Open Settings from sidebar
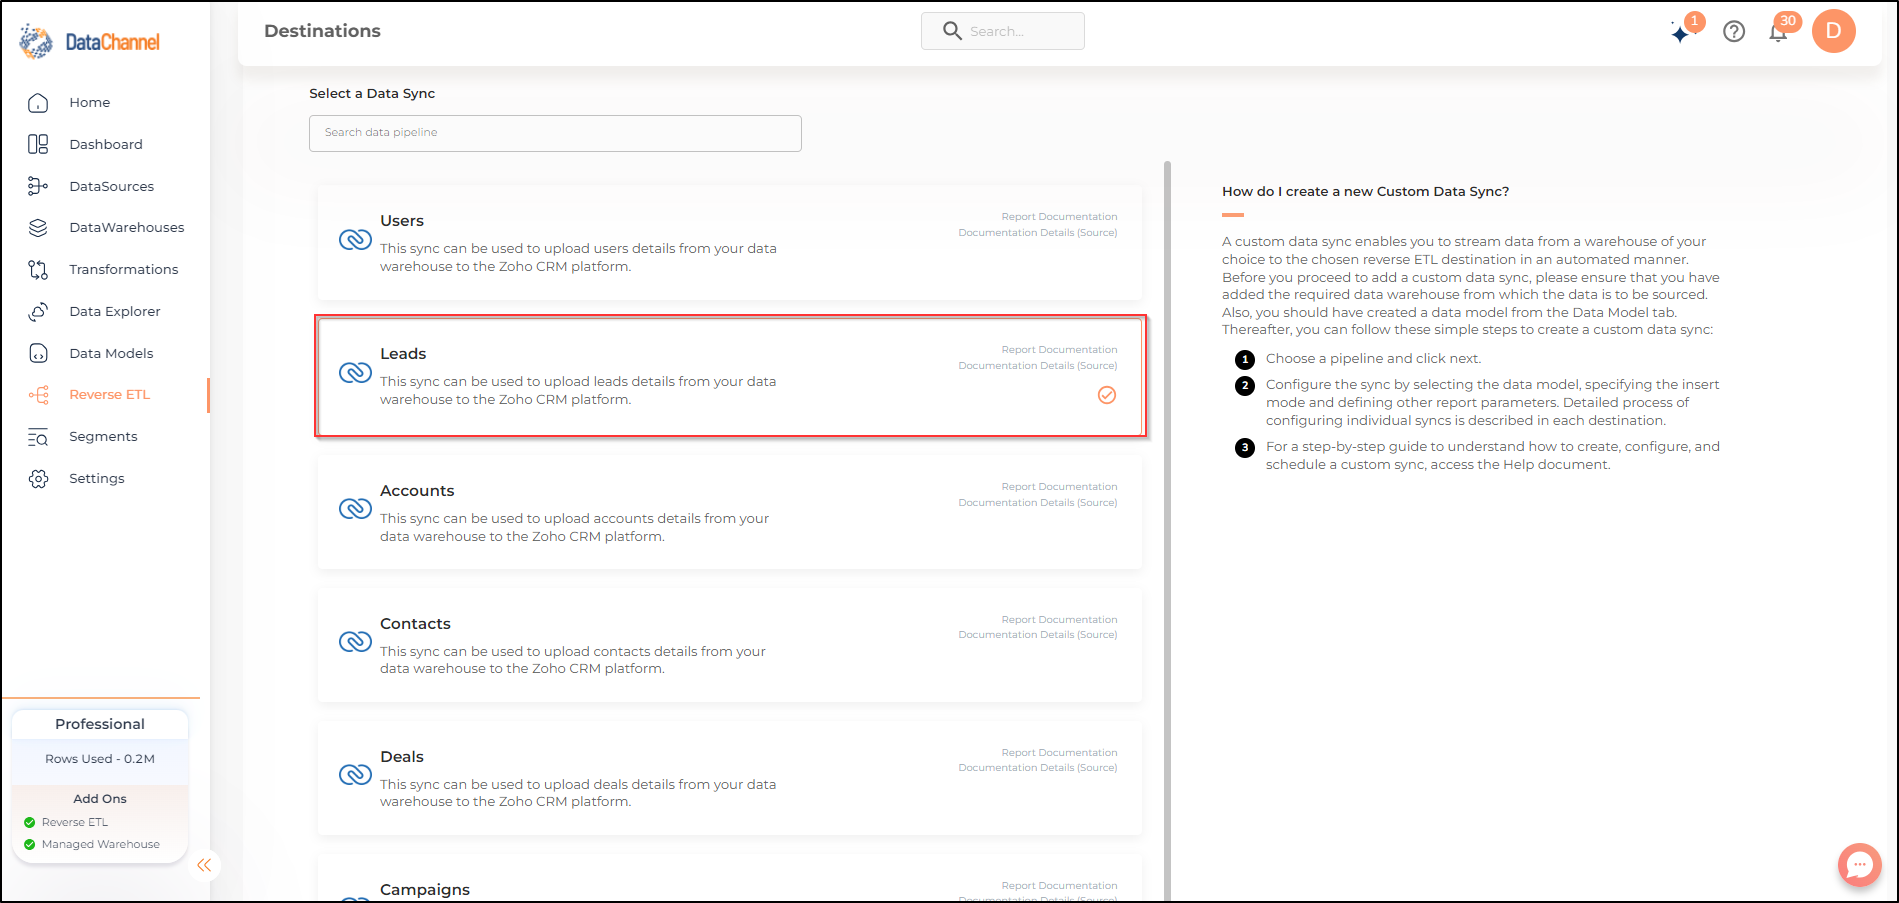The image size is (1899, 903). tap(97, 479)
